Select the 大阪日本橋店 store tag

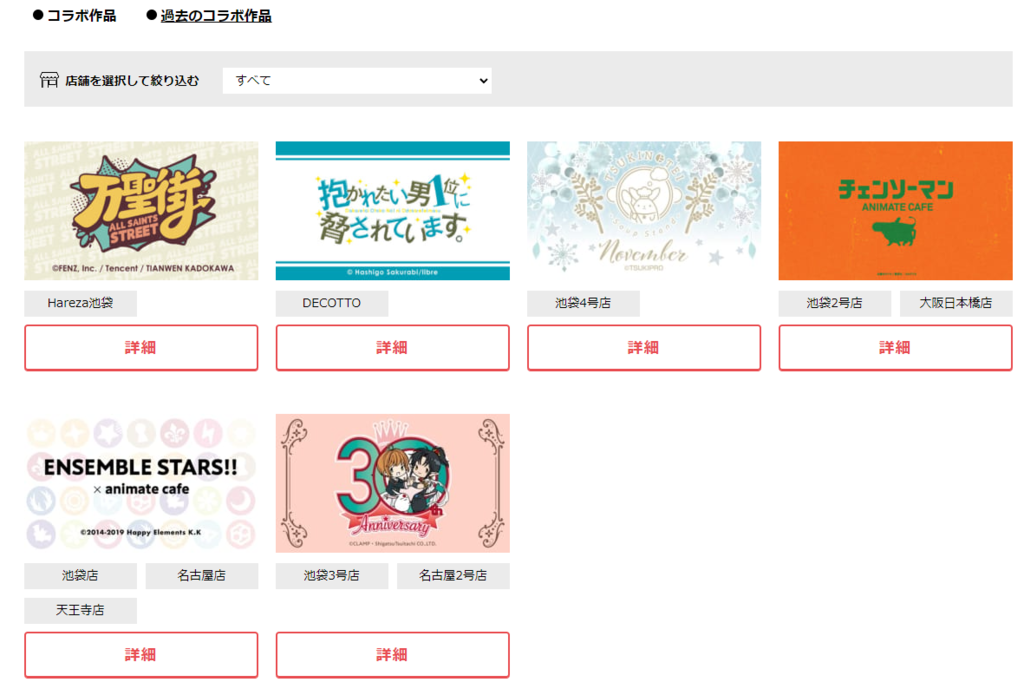[956, 303]
